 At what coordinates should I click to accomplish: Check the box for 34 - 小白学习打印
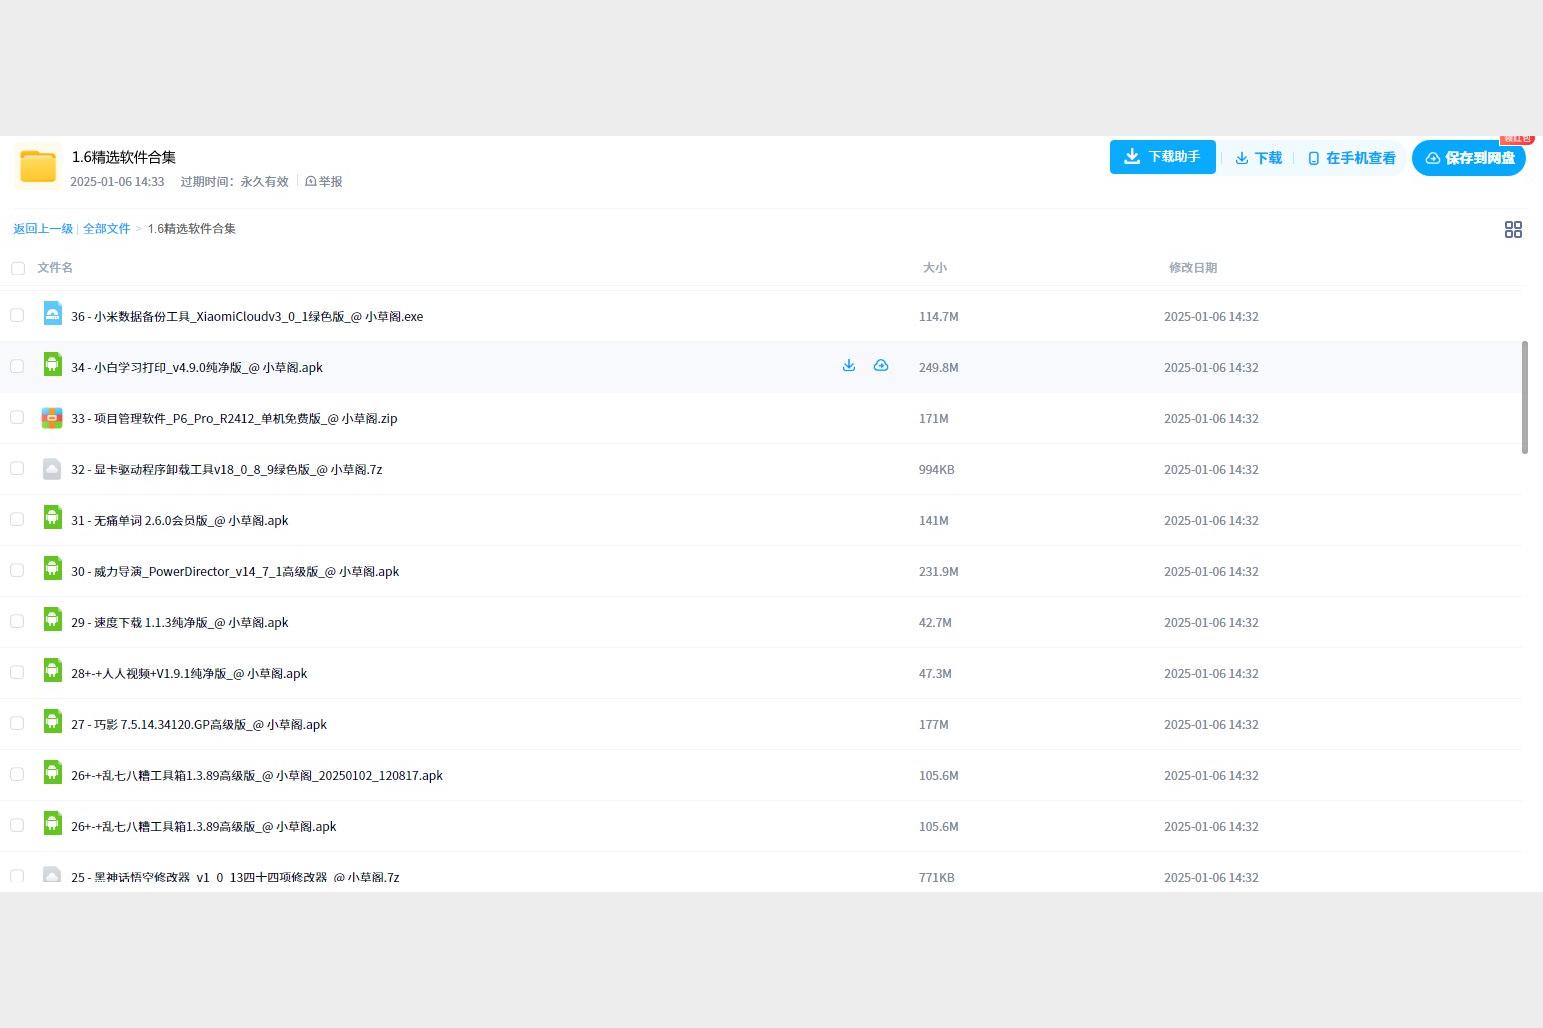point(17,366)
